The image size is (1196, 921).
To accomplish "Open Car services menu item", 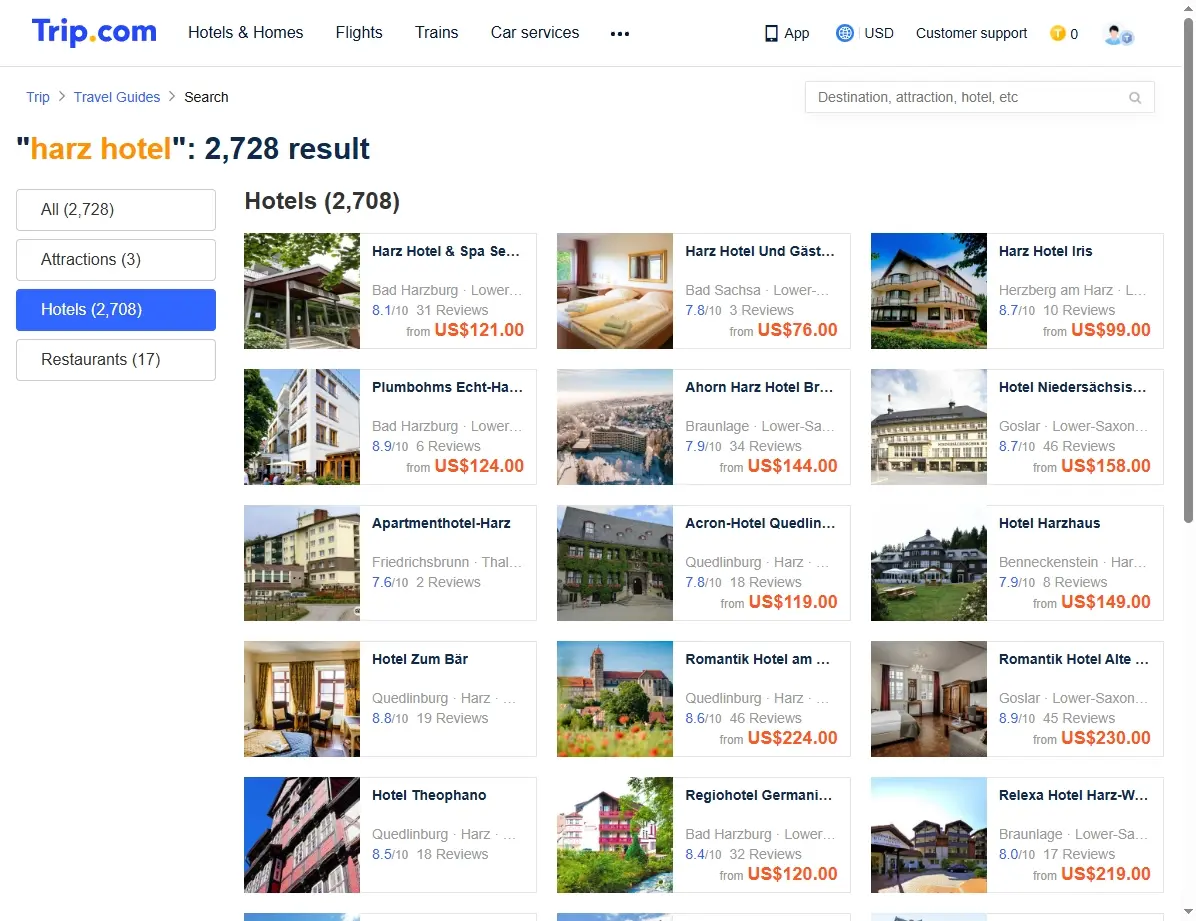I will click(535, 33).
